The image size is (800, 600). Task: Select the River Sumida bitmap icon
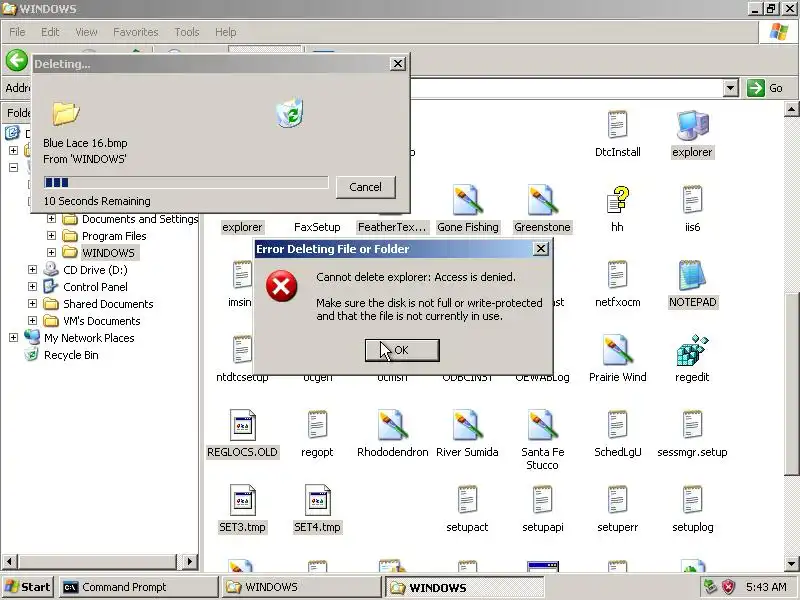pyautogui.click(x=467, y=424)
